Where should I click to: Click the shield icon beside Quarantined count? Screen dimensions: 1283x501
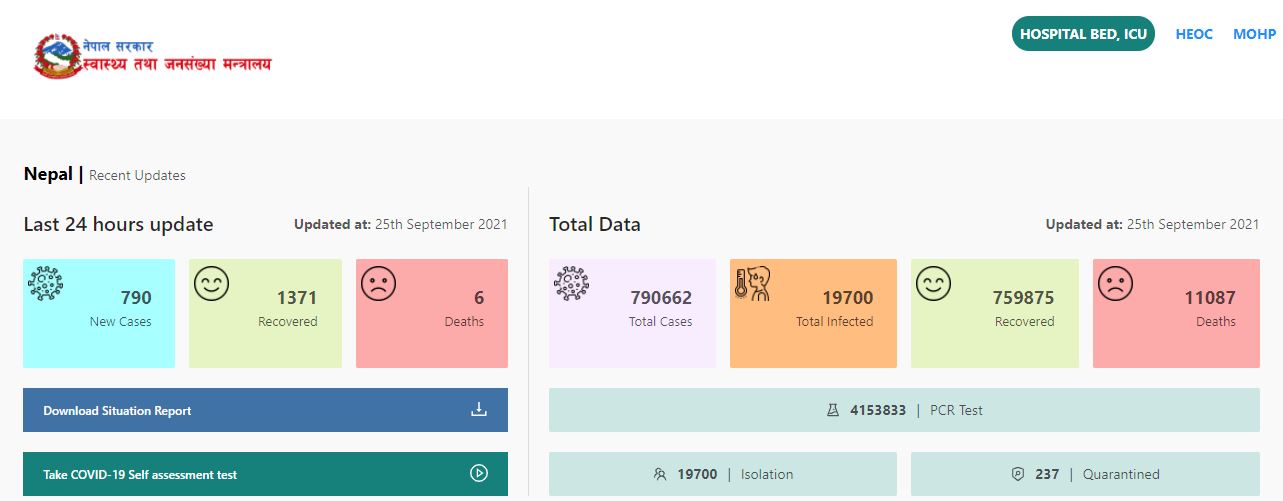click(x=1018, y=474)
